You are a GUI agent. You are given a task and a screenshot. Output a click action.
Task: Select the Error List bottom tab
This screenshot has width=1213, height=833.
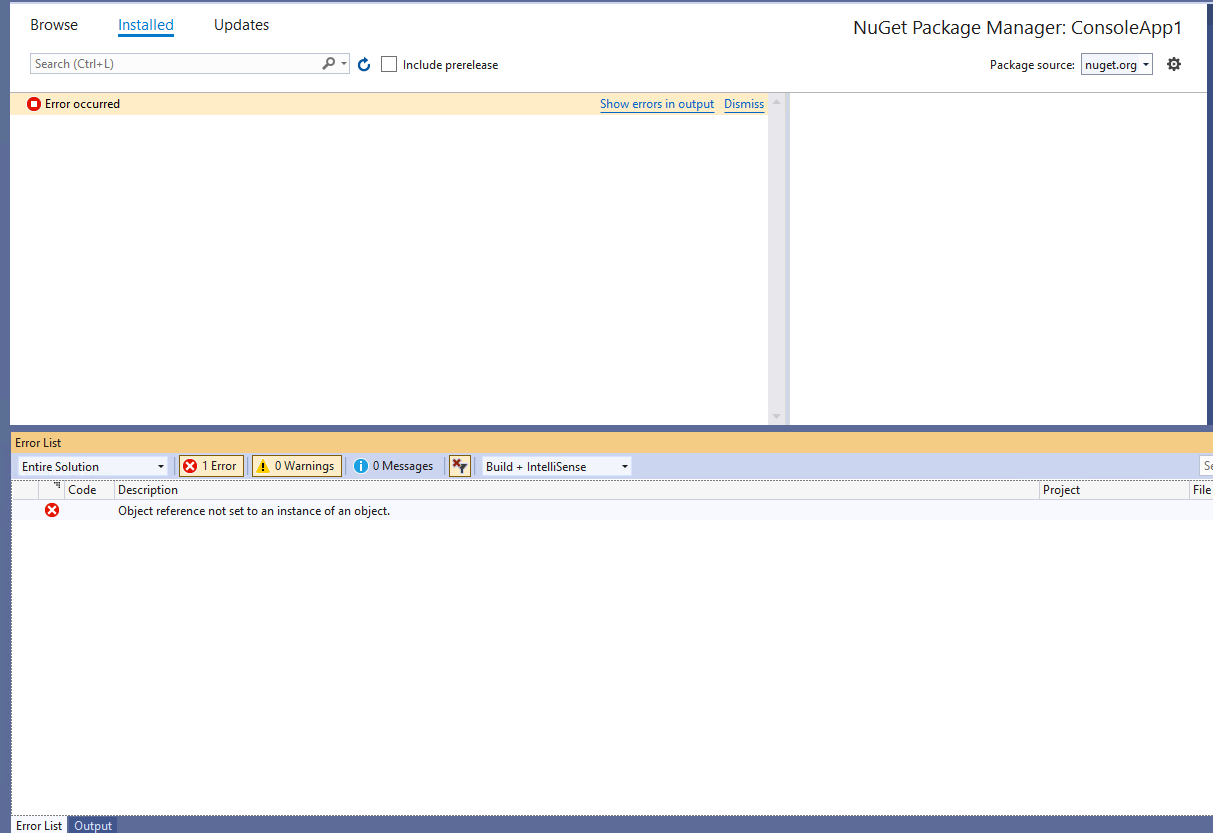(x=39, y=825)
